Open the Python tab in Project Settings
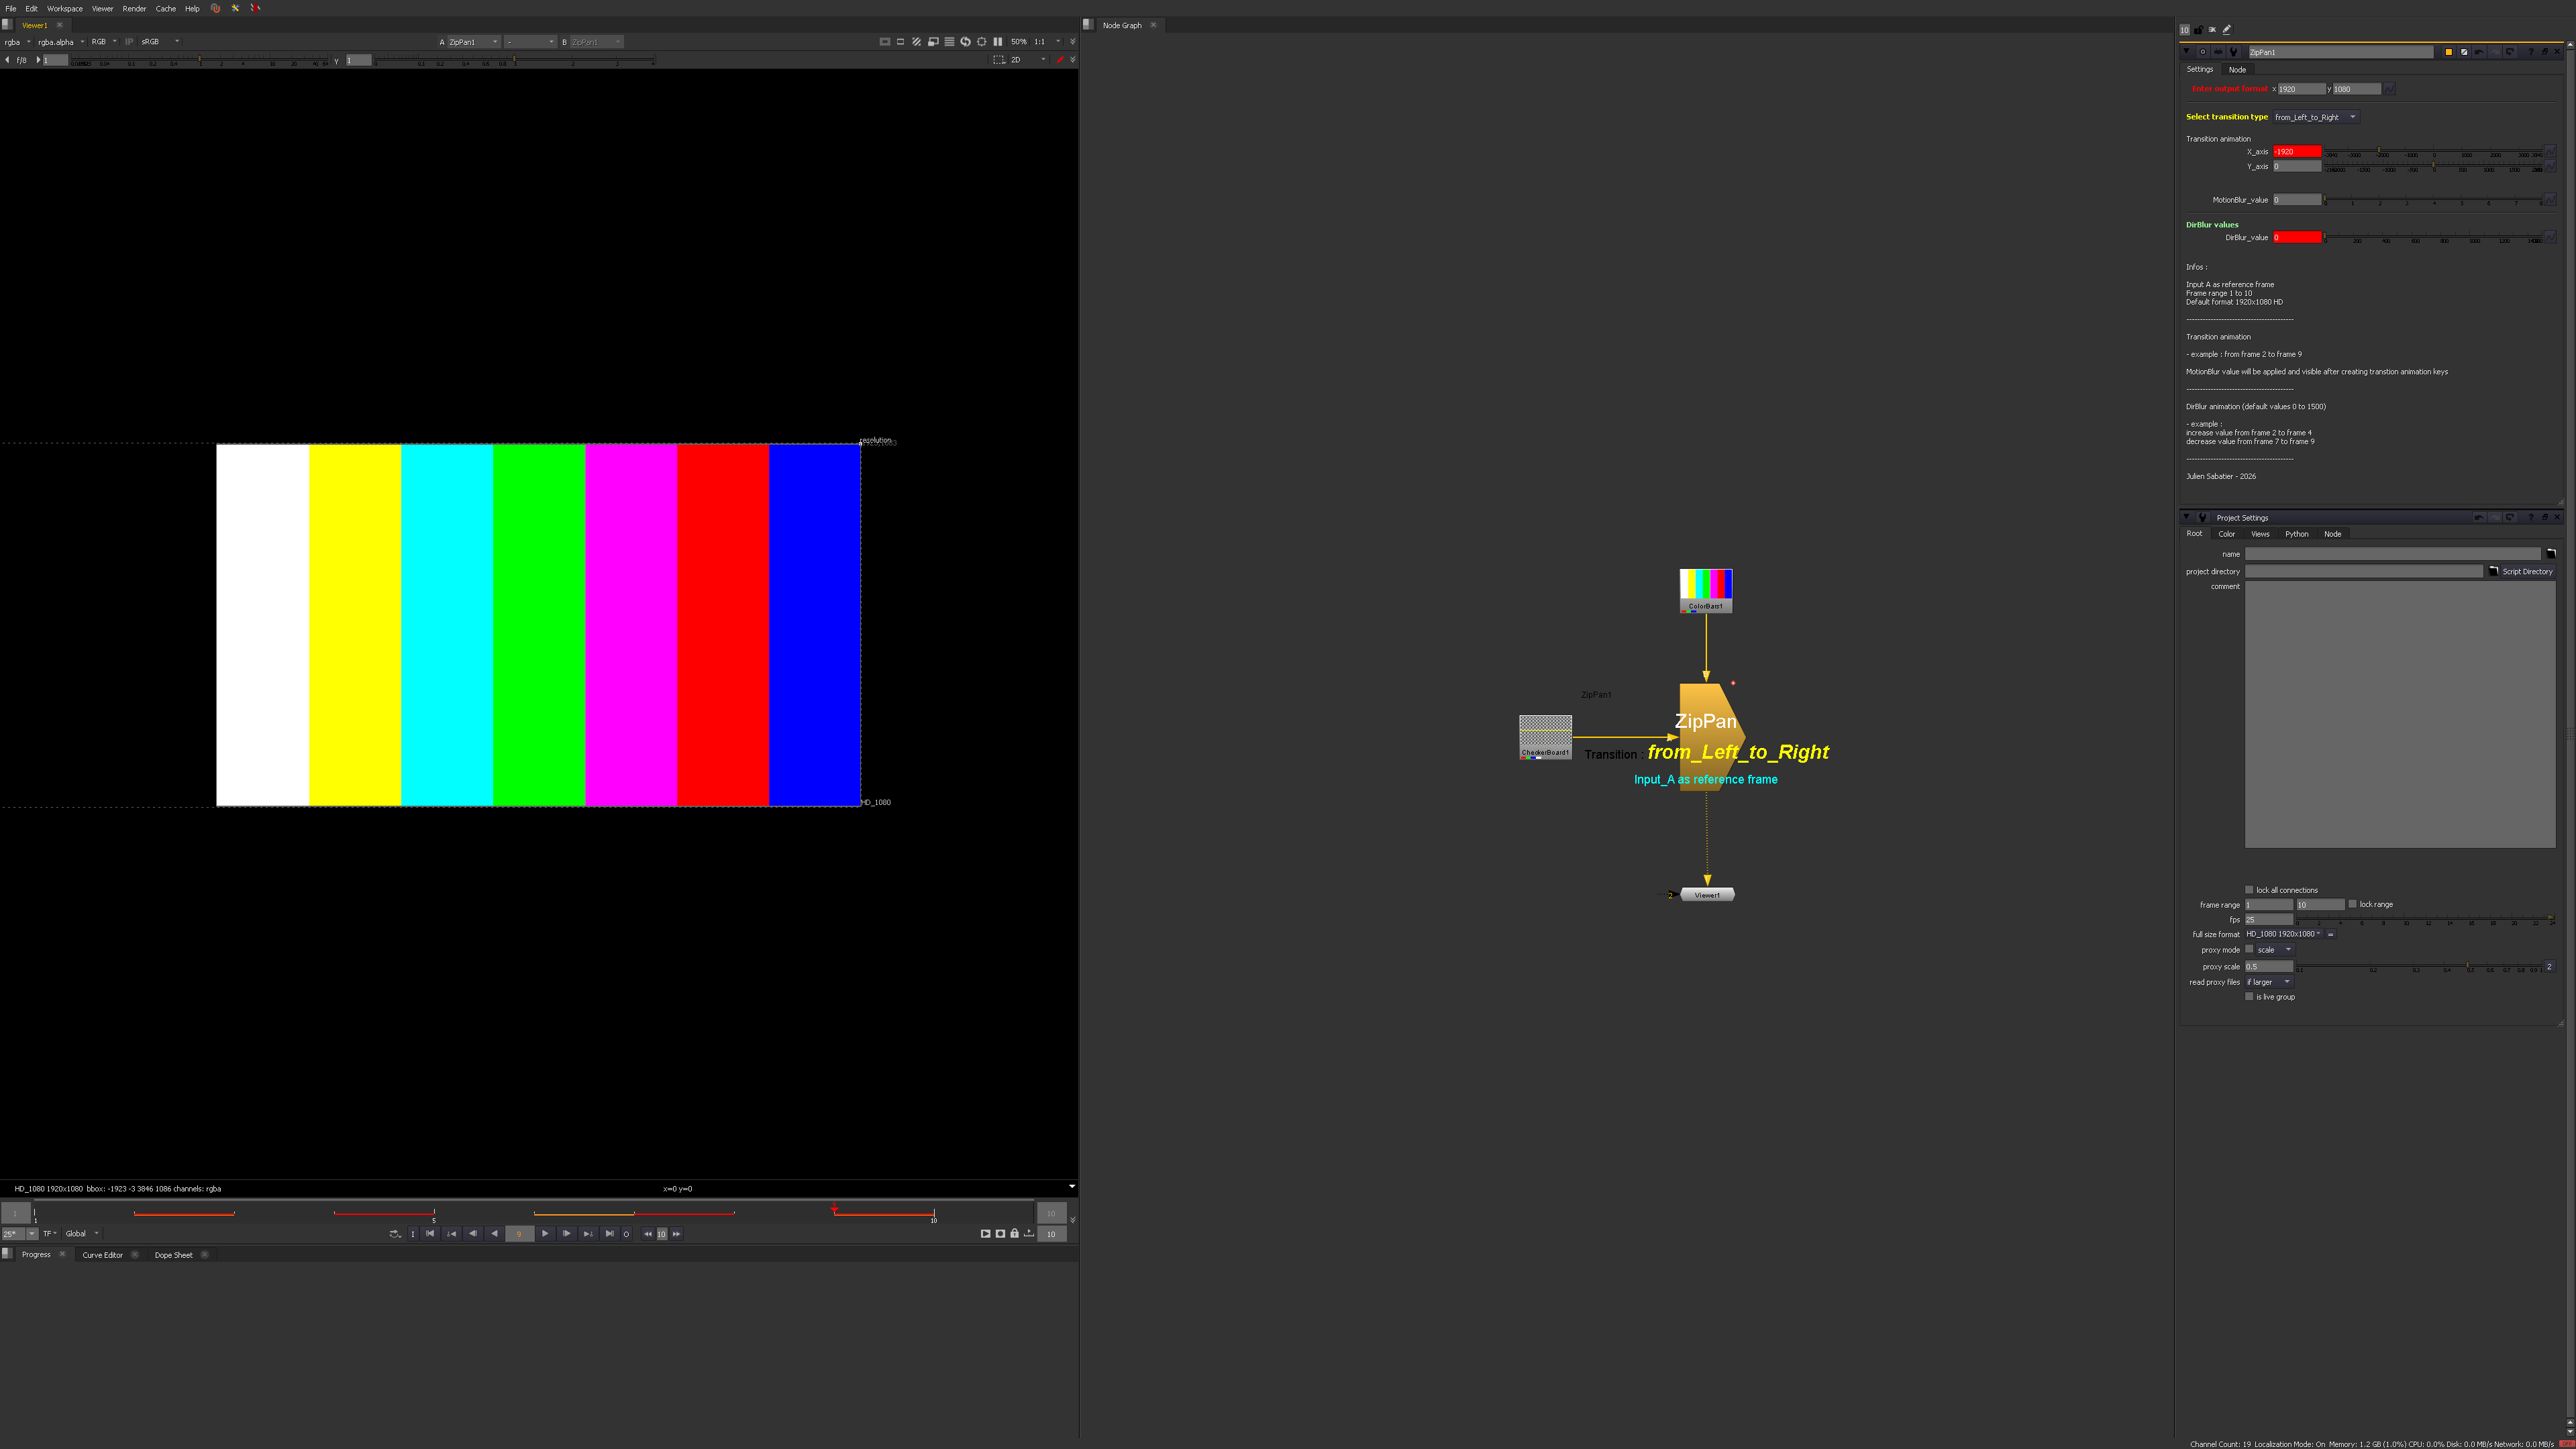Viewport: 2576px width, 1449px height. tap(2296, 534)
